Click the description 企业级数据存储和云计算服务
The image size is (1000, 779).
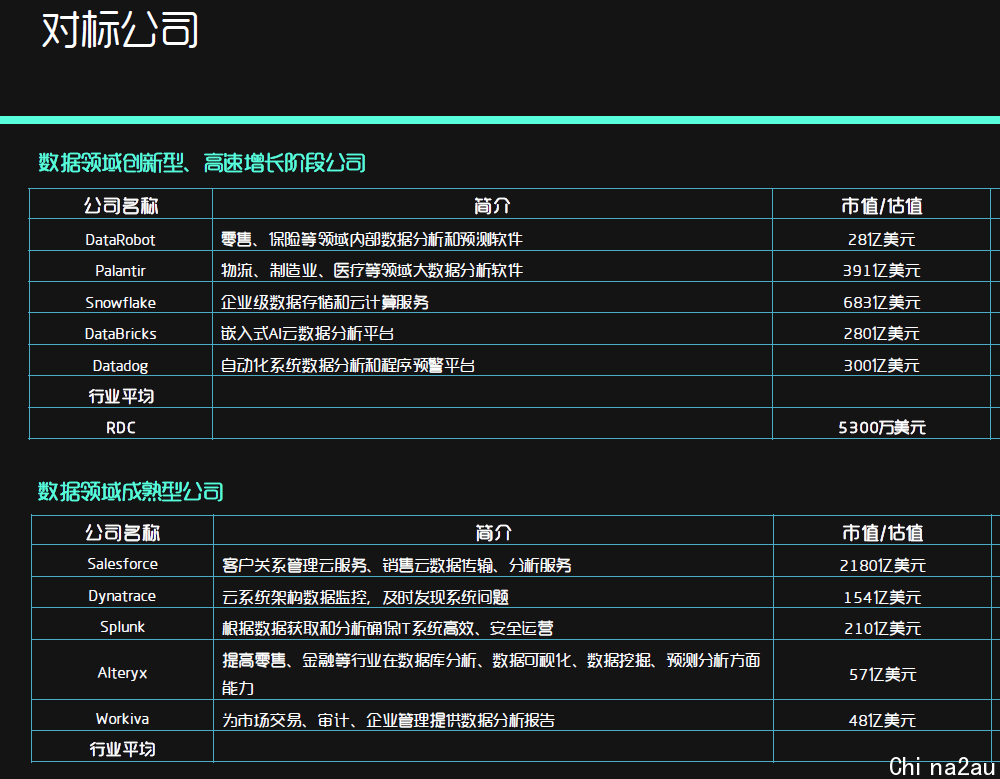point(325,302)
